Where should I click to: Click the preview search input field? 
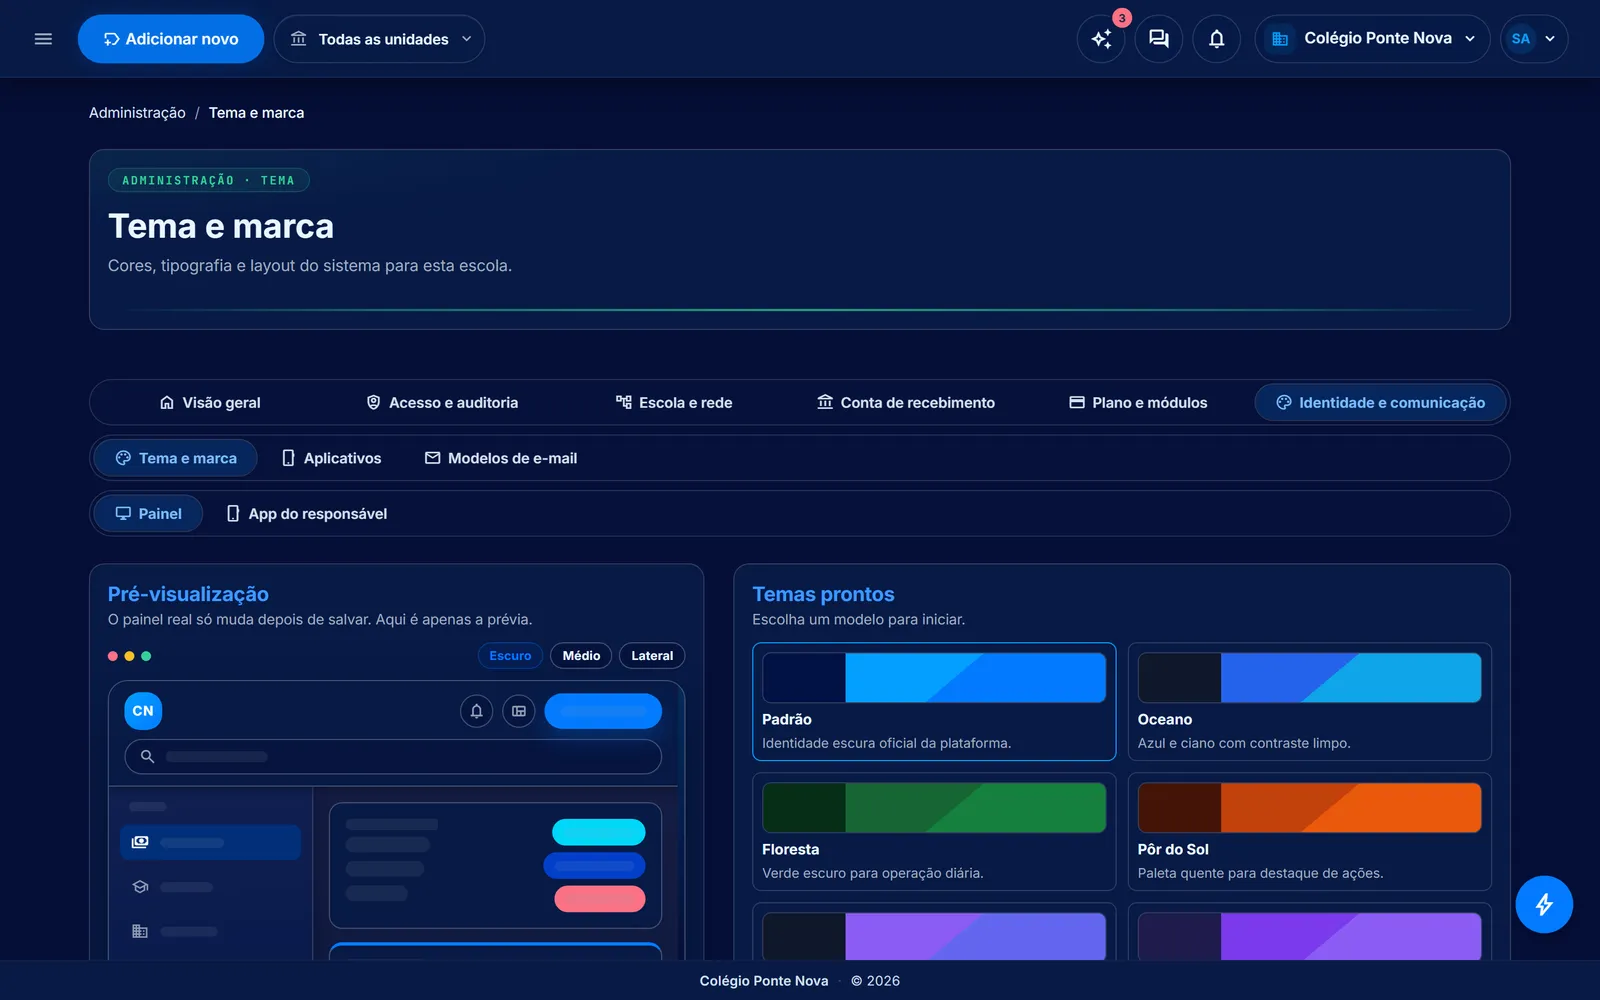[393, 756]
